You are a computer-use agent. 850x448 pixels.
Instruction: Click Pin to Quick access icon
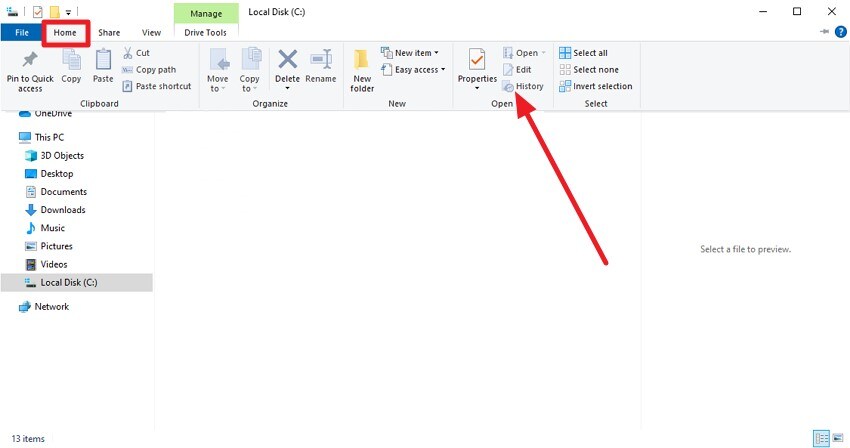(x=30, y=59)
